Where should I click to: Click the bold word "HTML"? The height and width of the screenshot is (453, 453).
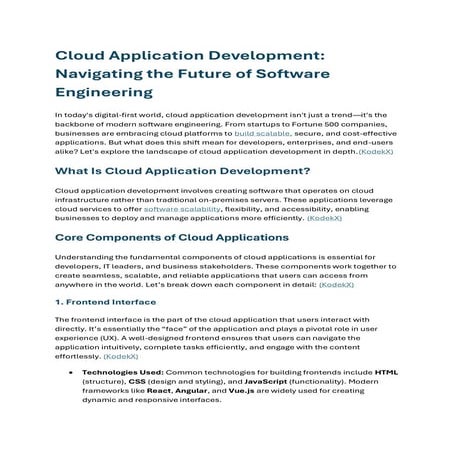pyautogui.click(x=386, y=372)
